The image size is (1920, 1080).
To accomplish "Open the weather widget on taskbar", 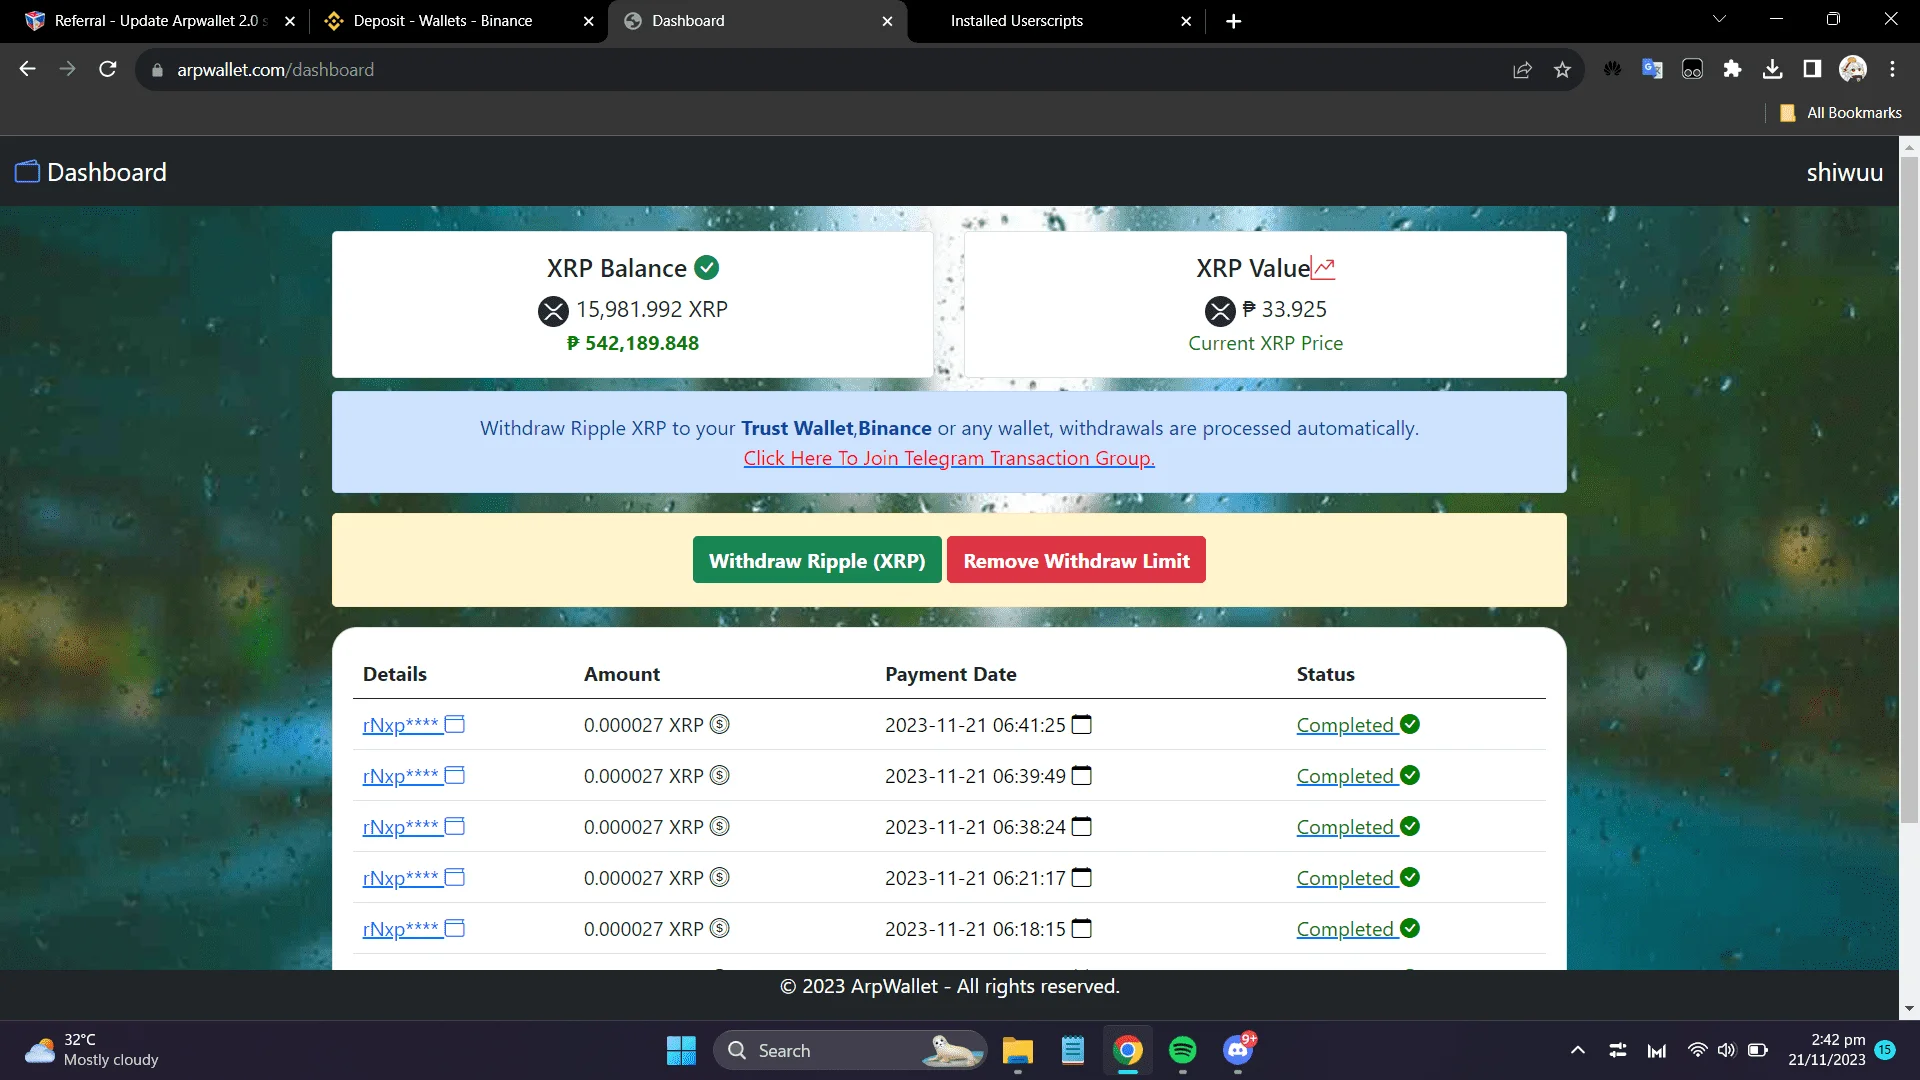I will (x=92, y=1050).
